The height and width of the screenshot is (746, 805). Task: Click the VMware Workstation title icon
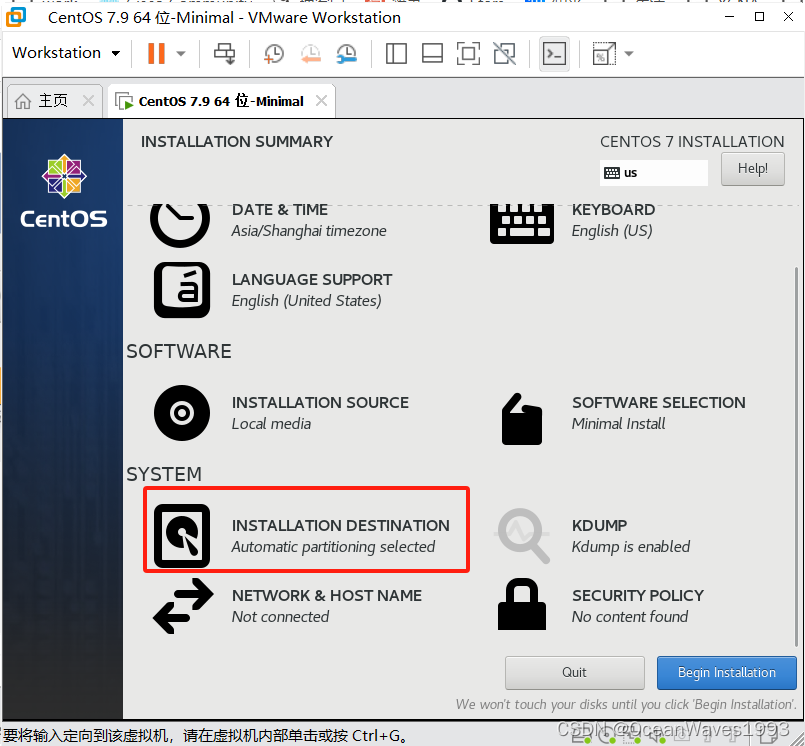15,16
